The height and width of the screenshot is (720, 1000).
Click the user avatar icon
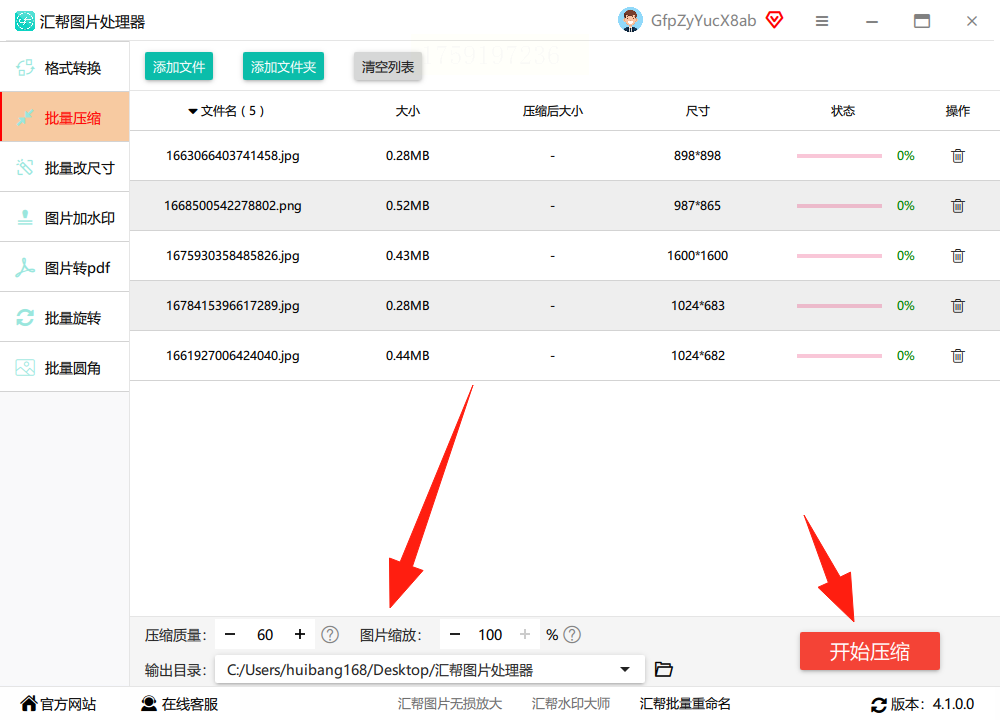pyautogui.click(x=630, y=20)
